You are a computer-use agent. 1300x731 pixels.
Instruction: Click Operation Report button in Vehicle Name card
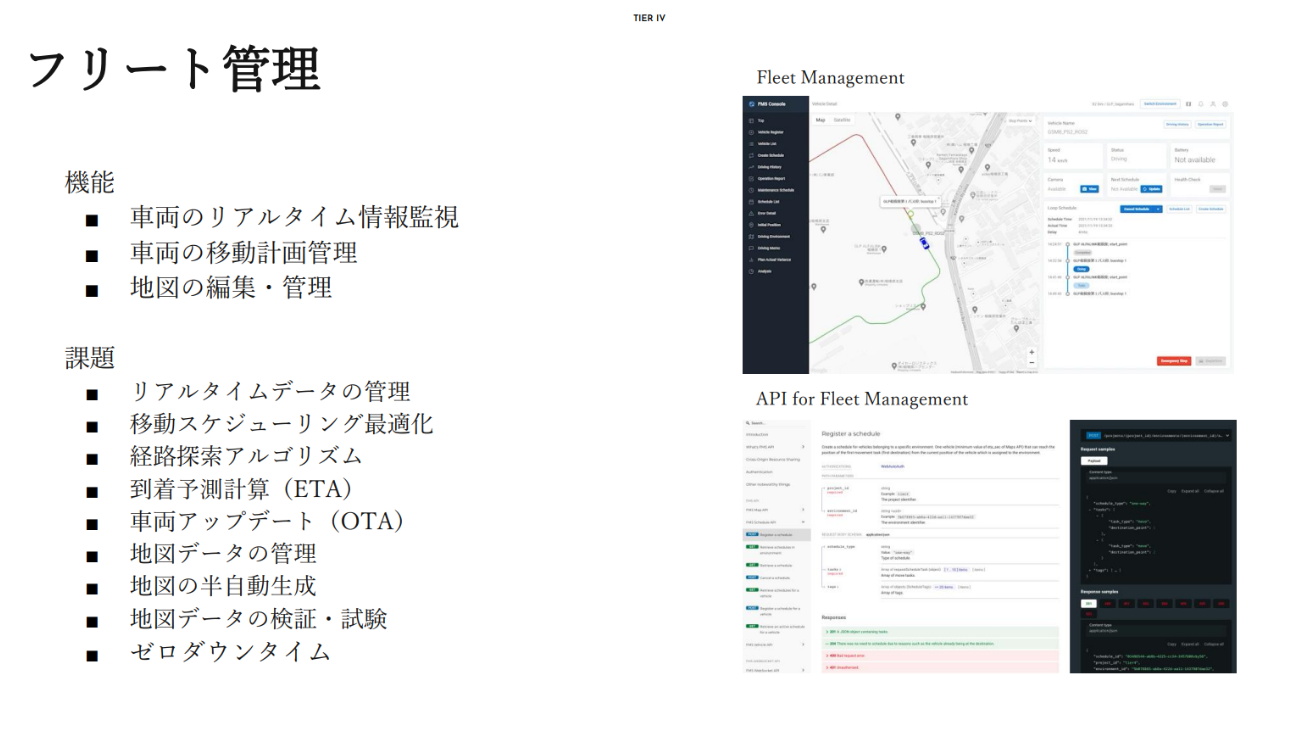1210,124
